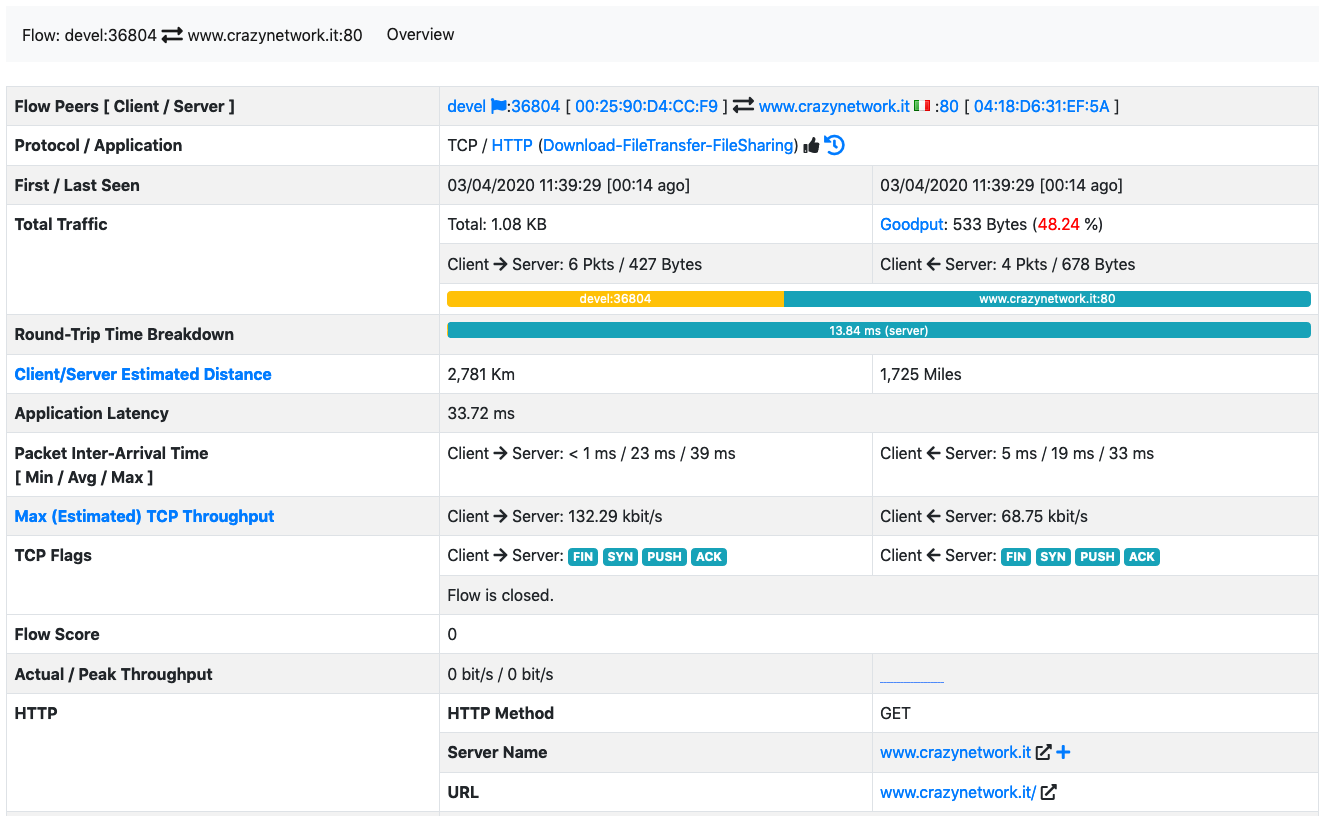Click client port 36804 link
1324x816 pixels.
[x=535, y=106]
